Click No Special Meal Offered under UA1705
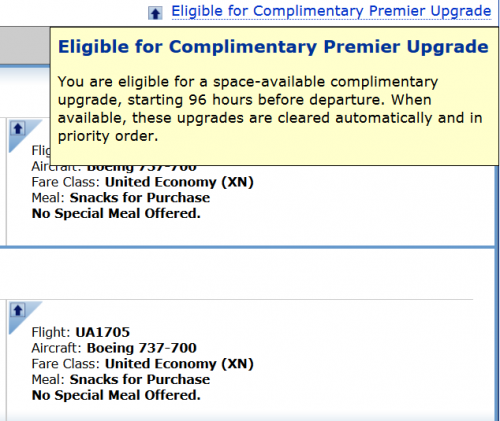The height and width of the screenshot is (421, 500). pos(116,395)
